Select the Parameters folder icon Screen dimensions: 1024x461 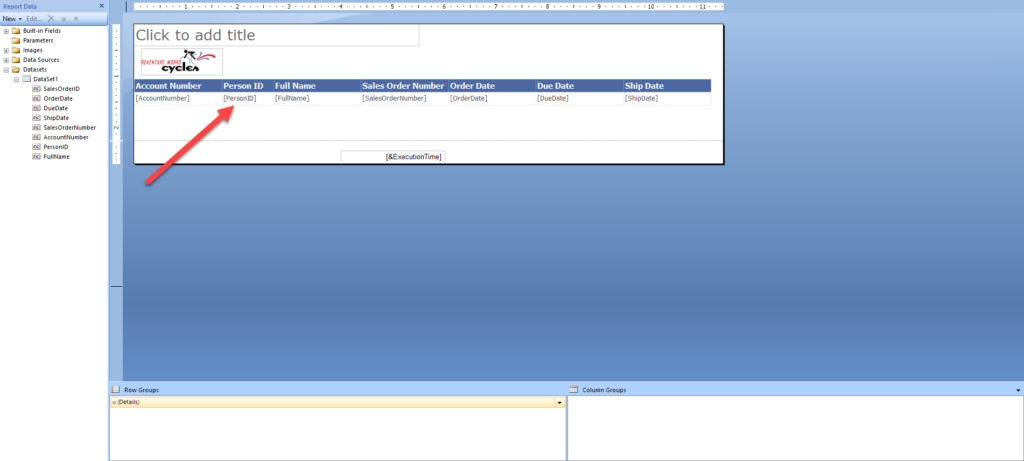[16, 40]
